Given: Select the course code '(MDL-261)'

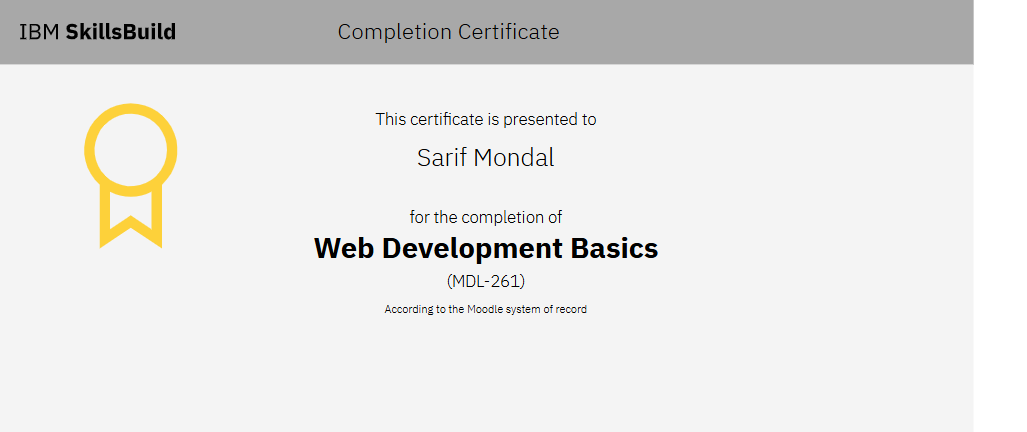Looking at the screenshot, I should [x=486, y=281].
